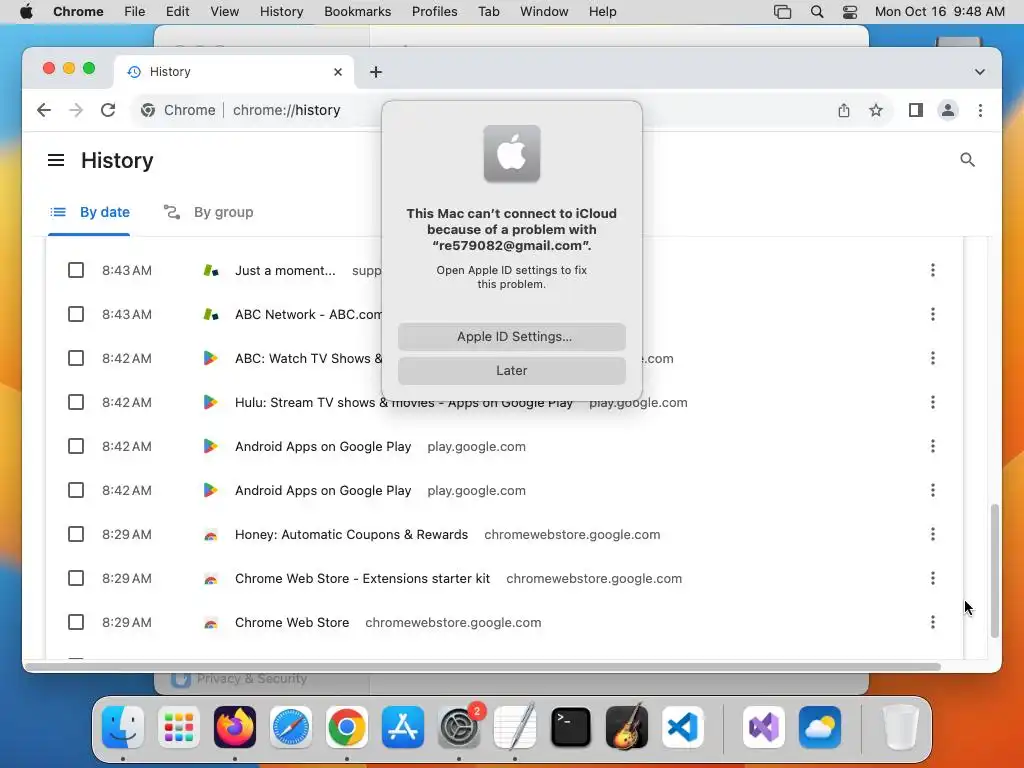Launch Terminal from the dock

[571, 727]
